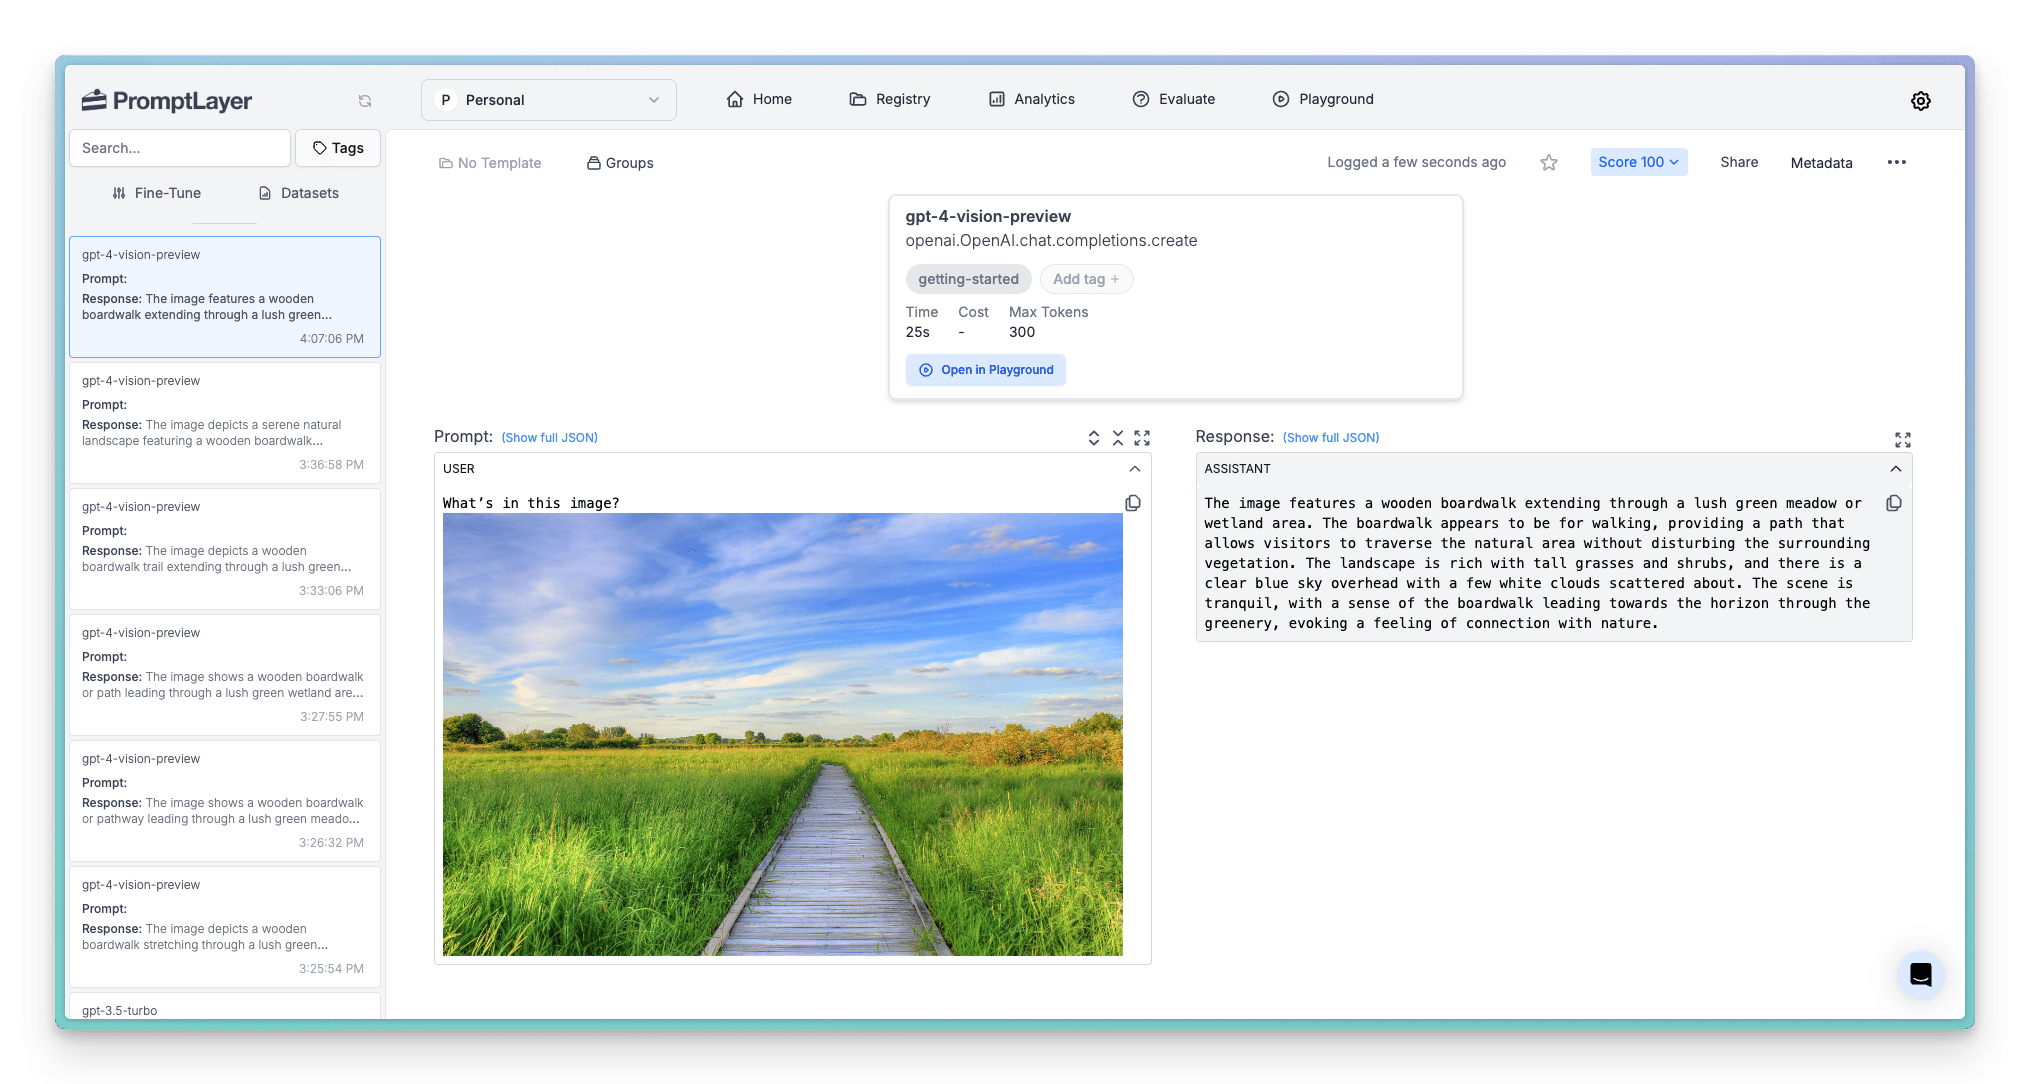Click the refresh icon beside PromptLayer logo
The height and width of the screenshot is (1084, 2030).
tap(365, 101)
